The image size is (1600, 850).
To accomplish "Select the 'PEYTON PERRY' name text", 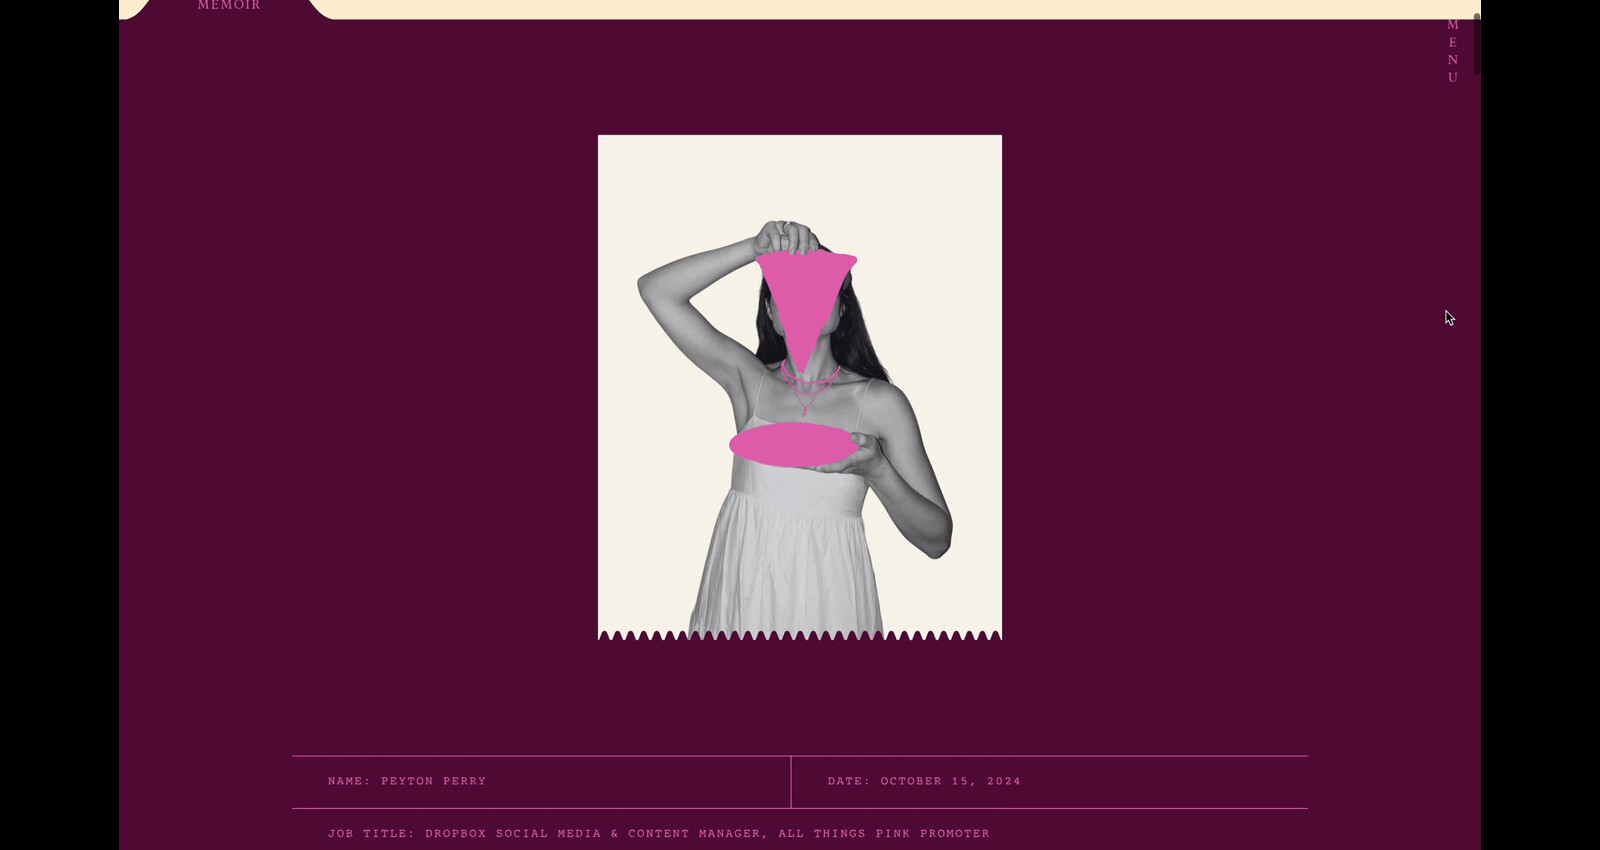I will tap(433, 781).
